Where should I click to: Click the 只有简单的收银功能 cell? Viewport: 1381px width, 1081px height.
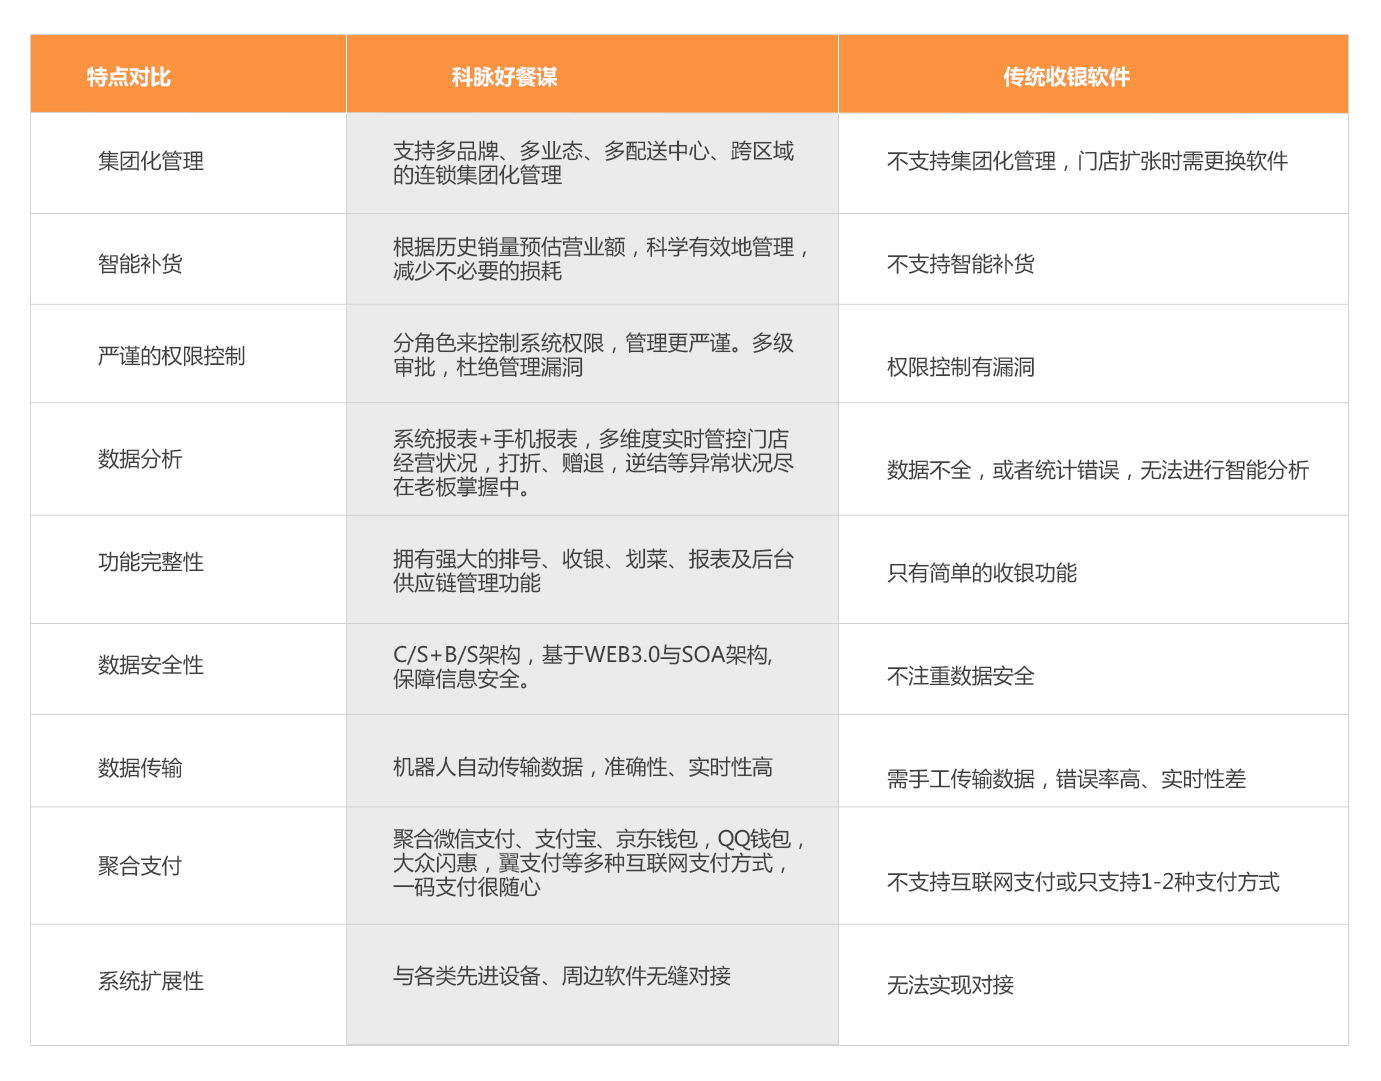(1093, 570)
